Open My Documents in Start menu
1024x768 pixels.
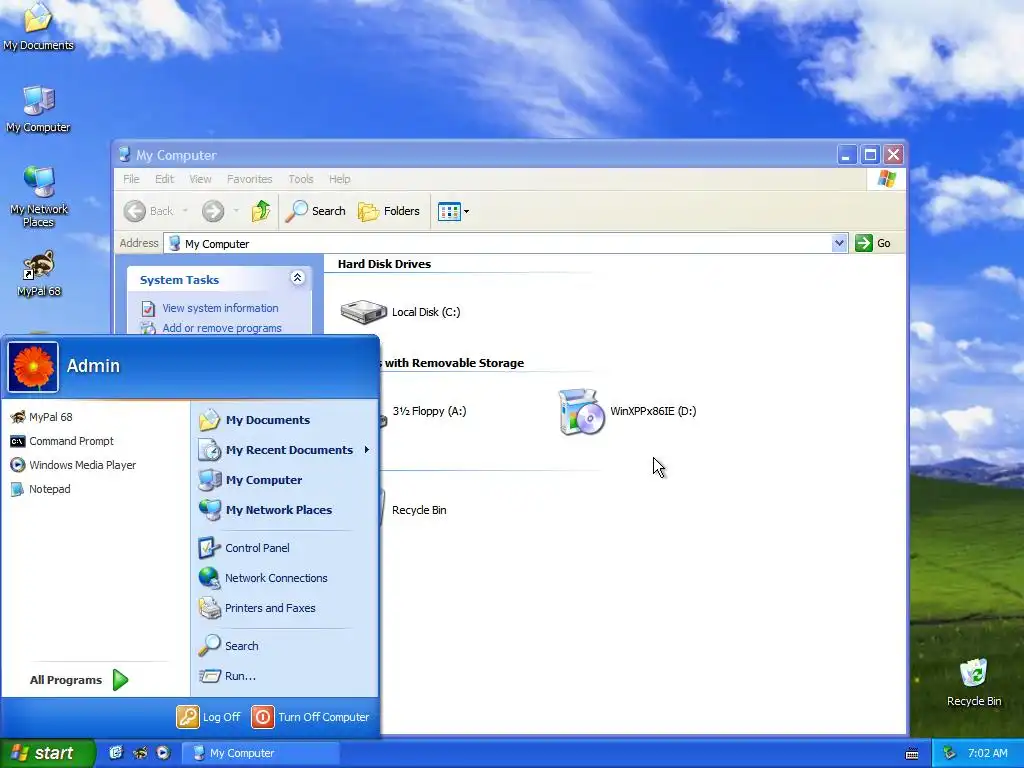click(x=254, y=420)
